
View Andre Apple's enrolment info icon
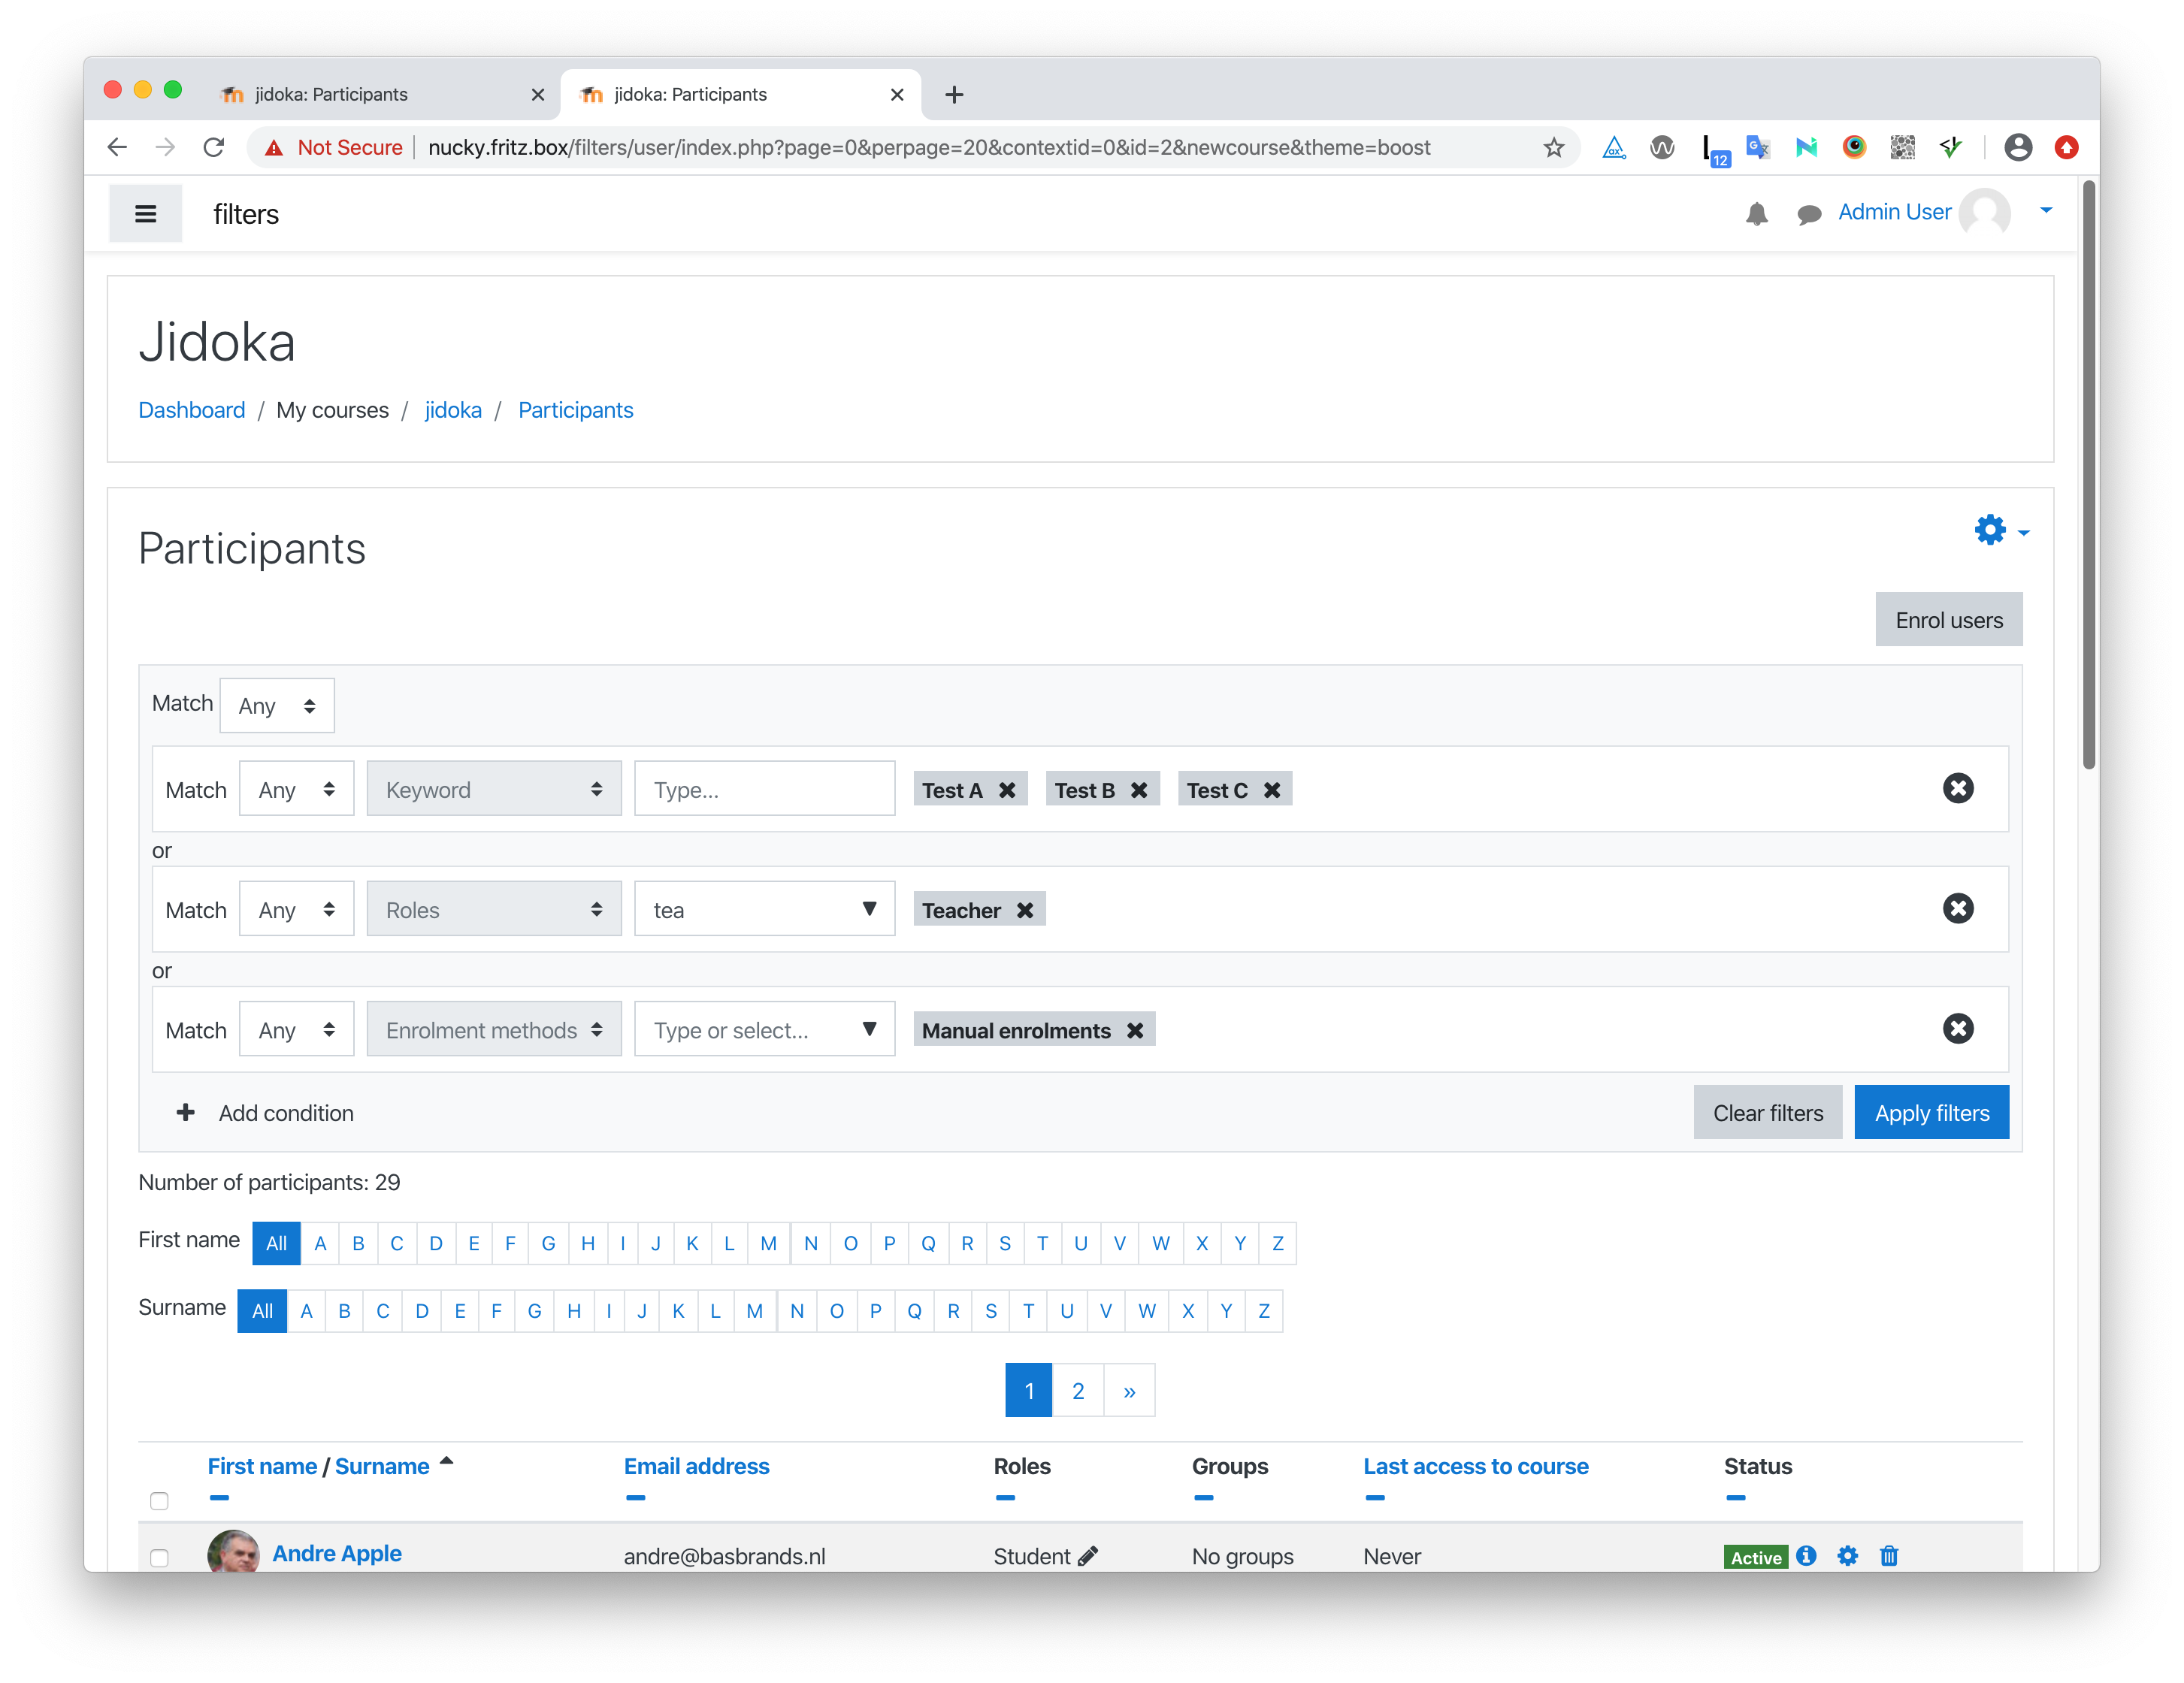click(1805, 1555)
